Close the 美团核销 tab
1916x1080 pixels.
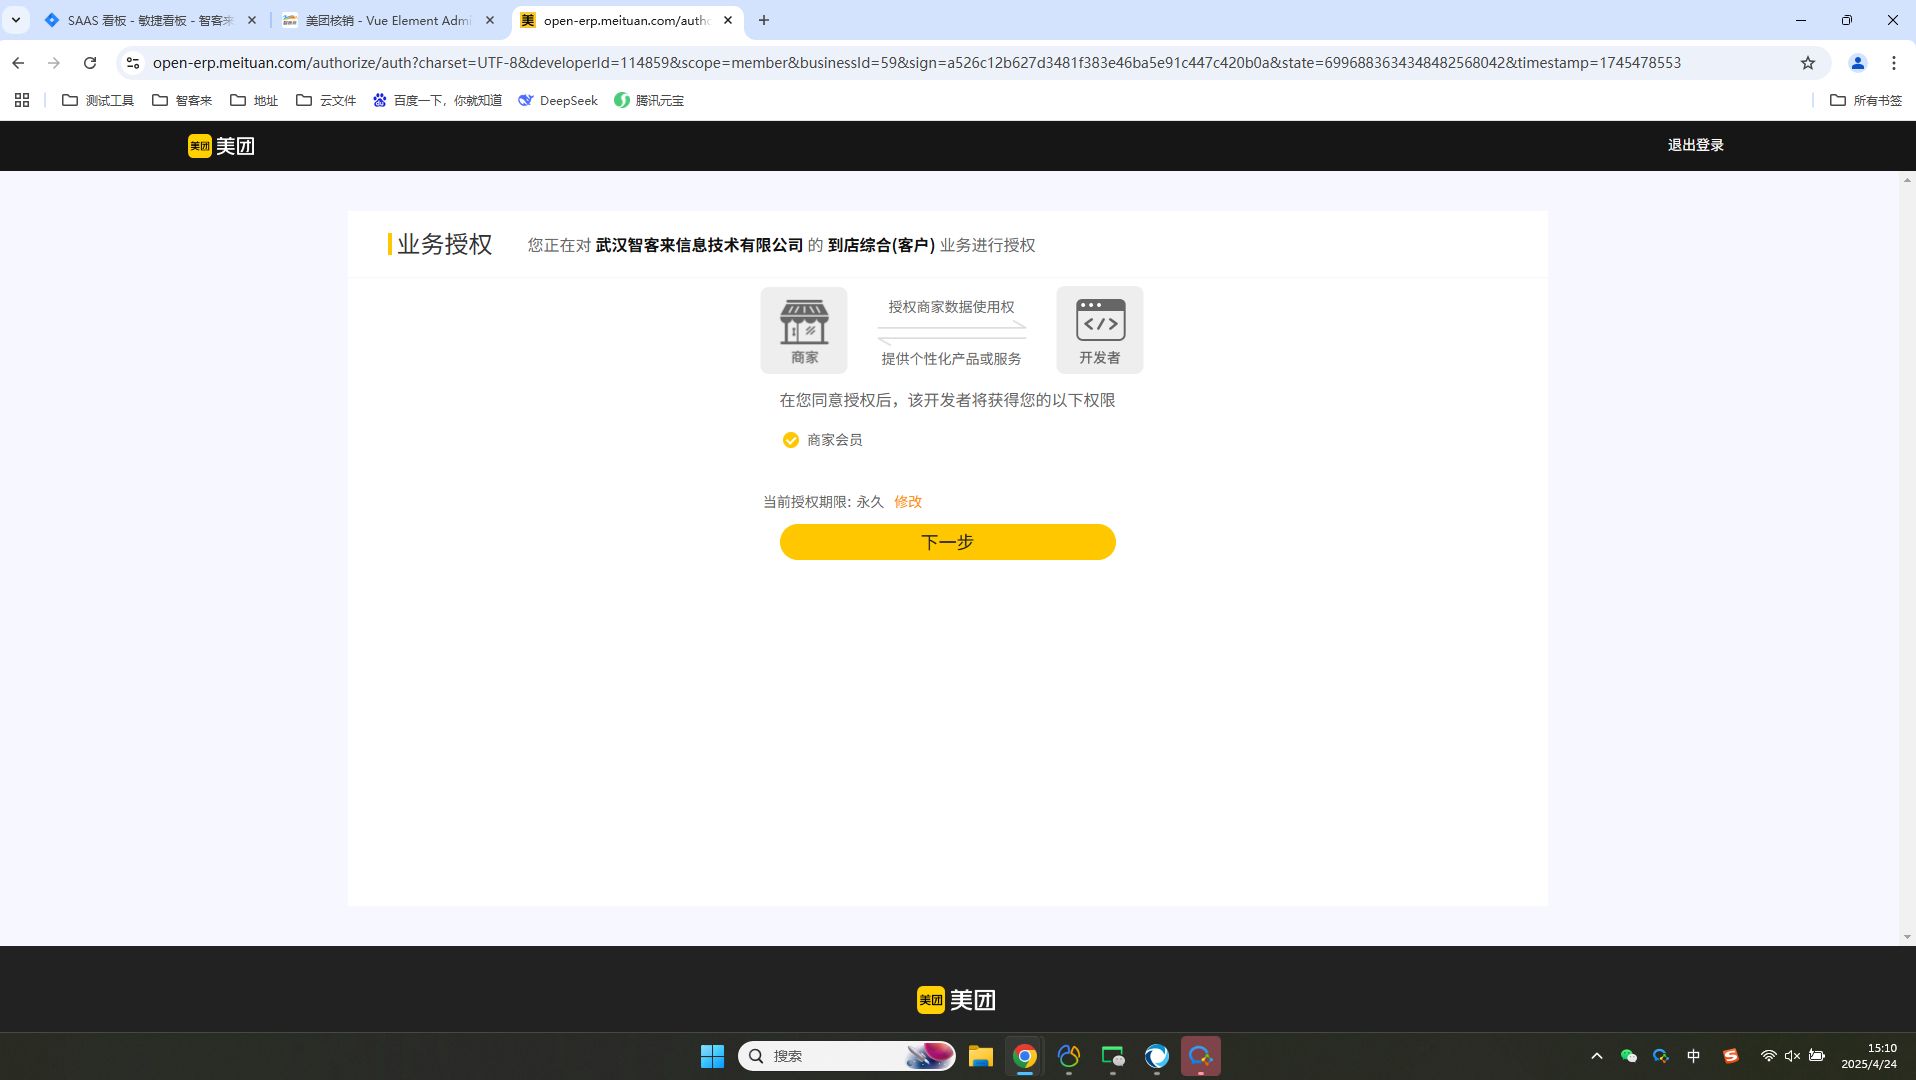pos(490,20)
